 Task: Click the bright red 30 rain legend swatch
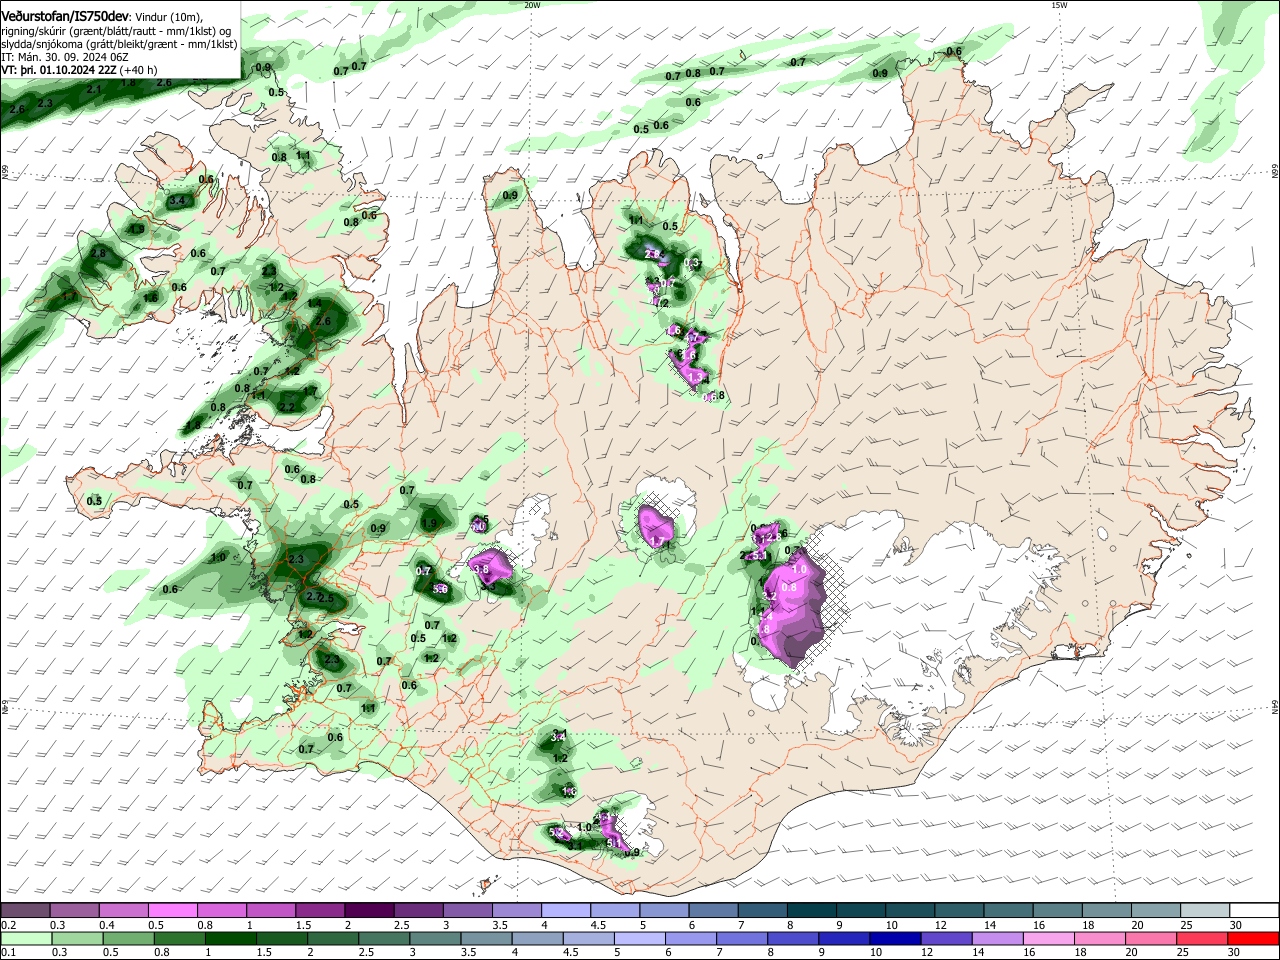pyautogui.click(x=1252, y=938)
